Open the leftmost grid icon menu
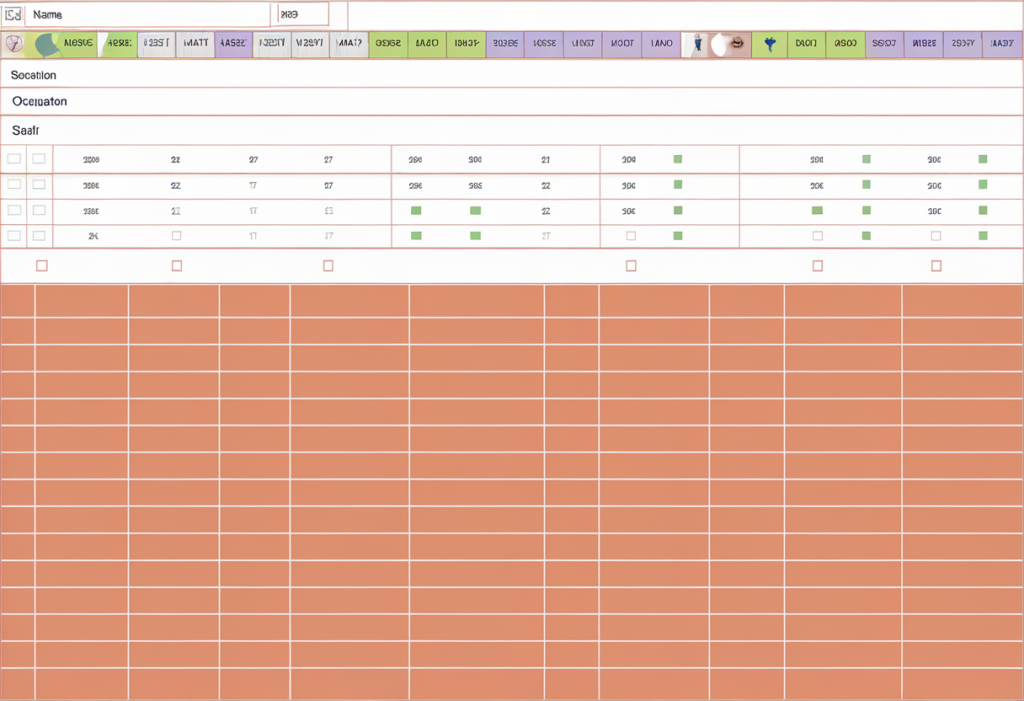Viewport: 1024px width, 701px height. (12, 14)
